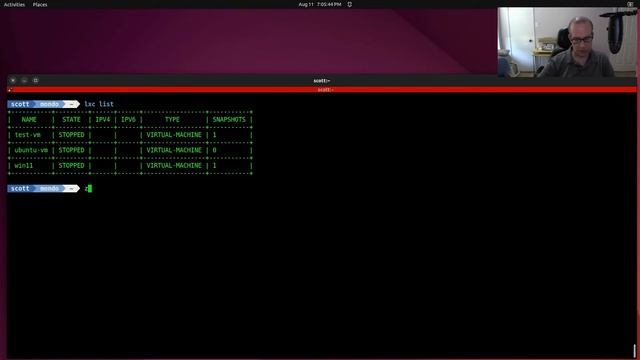Click 'mondo' segment of the bottom prompt
Image resolution: width=640 pixels, height=360 pixels.
(x=49, y=189)
